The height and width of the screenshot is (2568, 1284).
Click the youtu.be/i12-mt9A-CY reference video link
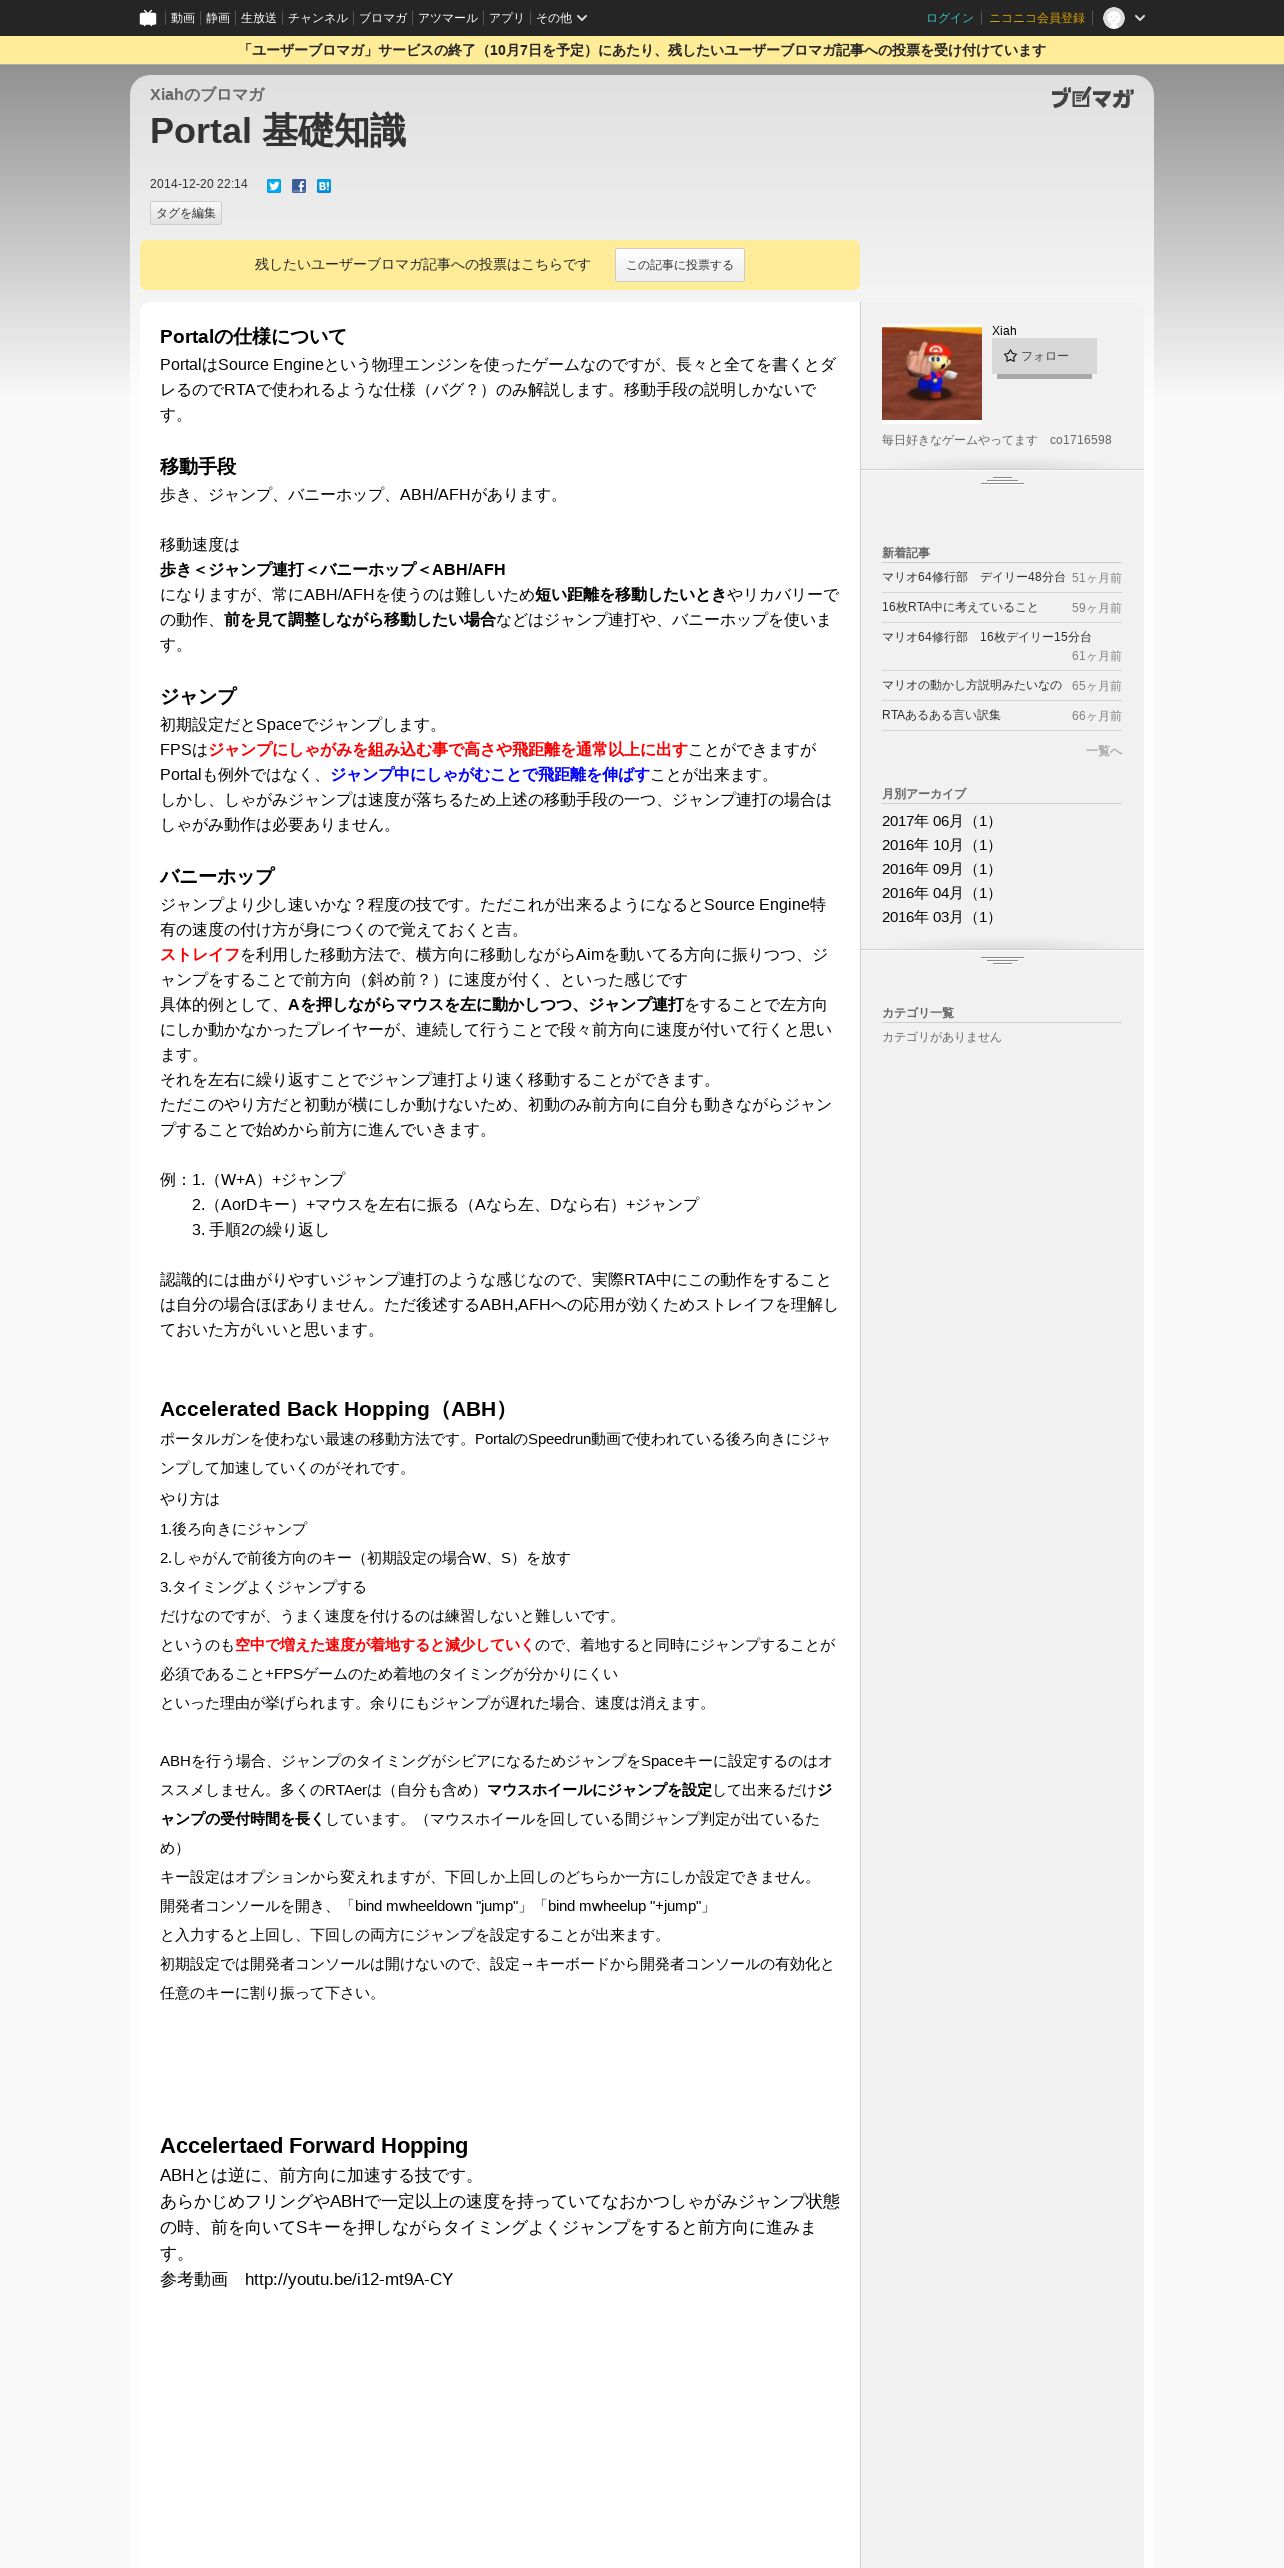point(349,2279)
